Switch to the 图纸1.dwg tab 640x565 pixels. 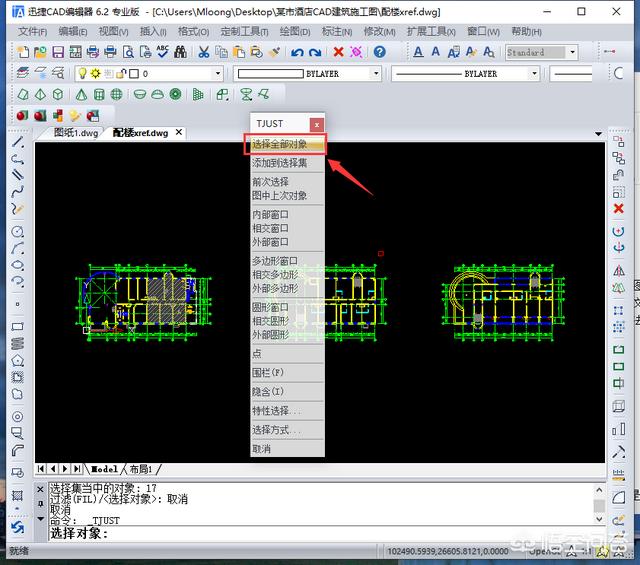(76, 133)
